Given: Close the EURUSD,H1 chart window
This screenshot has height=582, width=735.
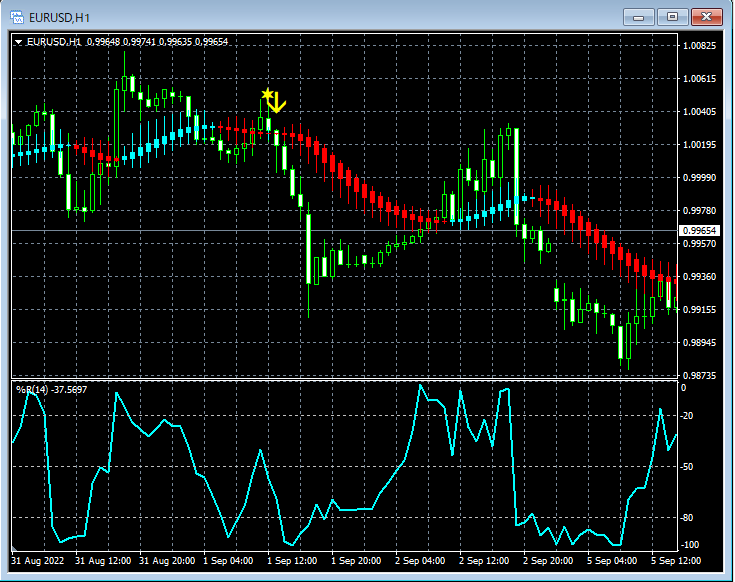Looking at the screenshot, I should (706, 17).
